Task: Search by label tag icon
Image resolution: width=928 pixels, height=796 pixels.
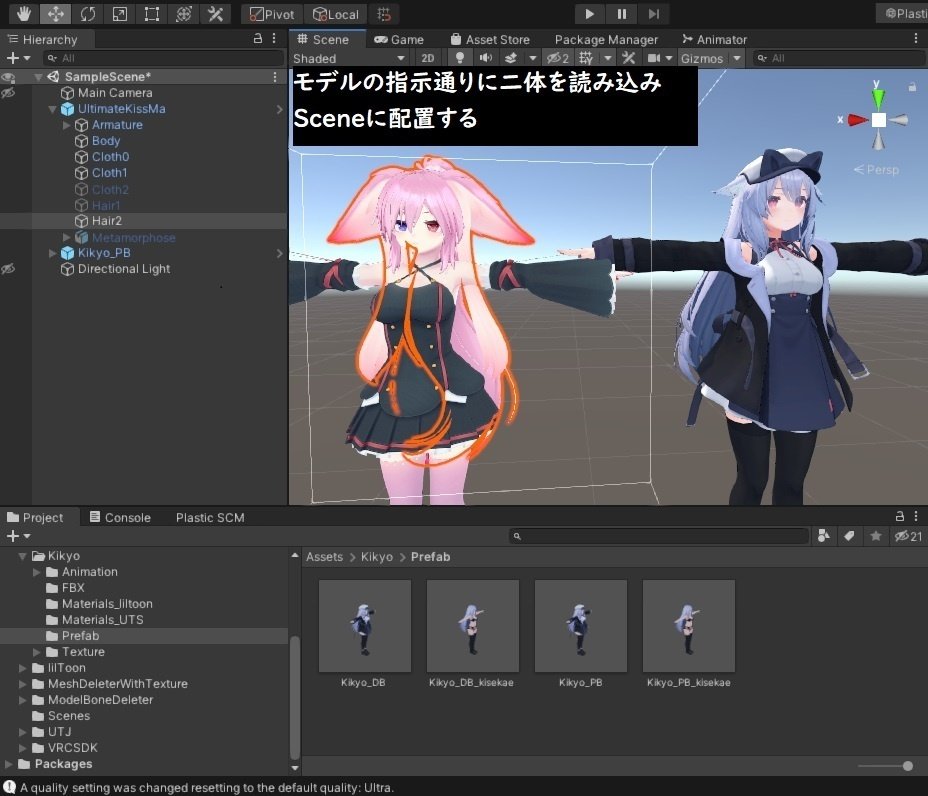Action: pos(849,536)
